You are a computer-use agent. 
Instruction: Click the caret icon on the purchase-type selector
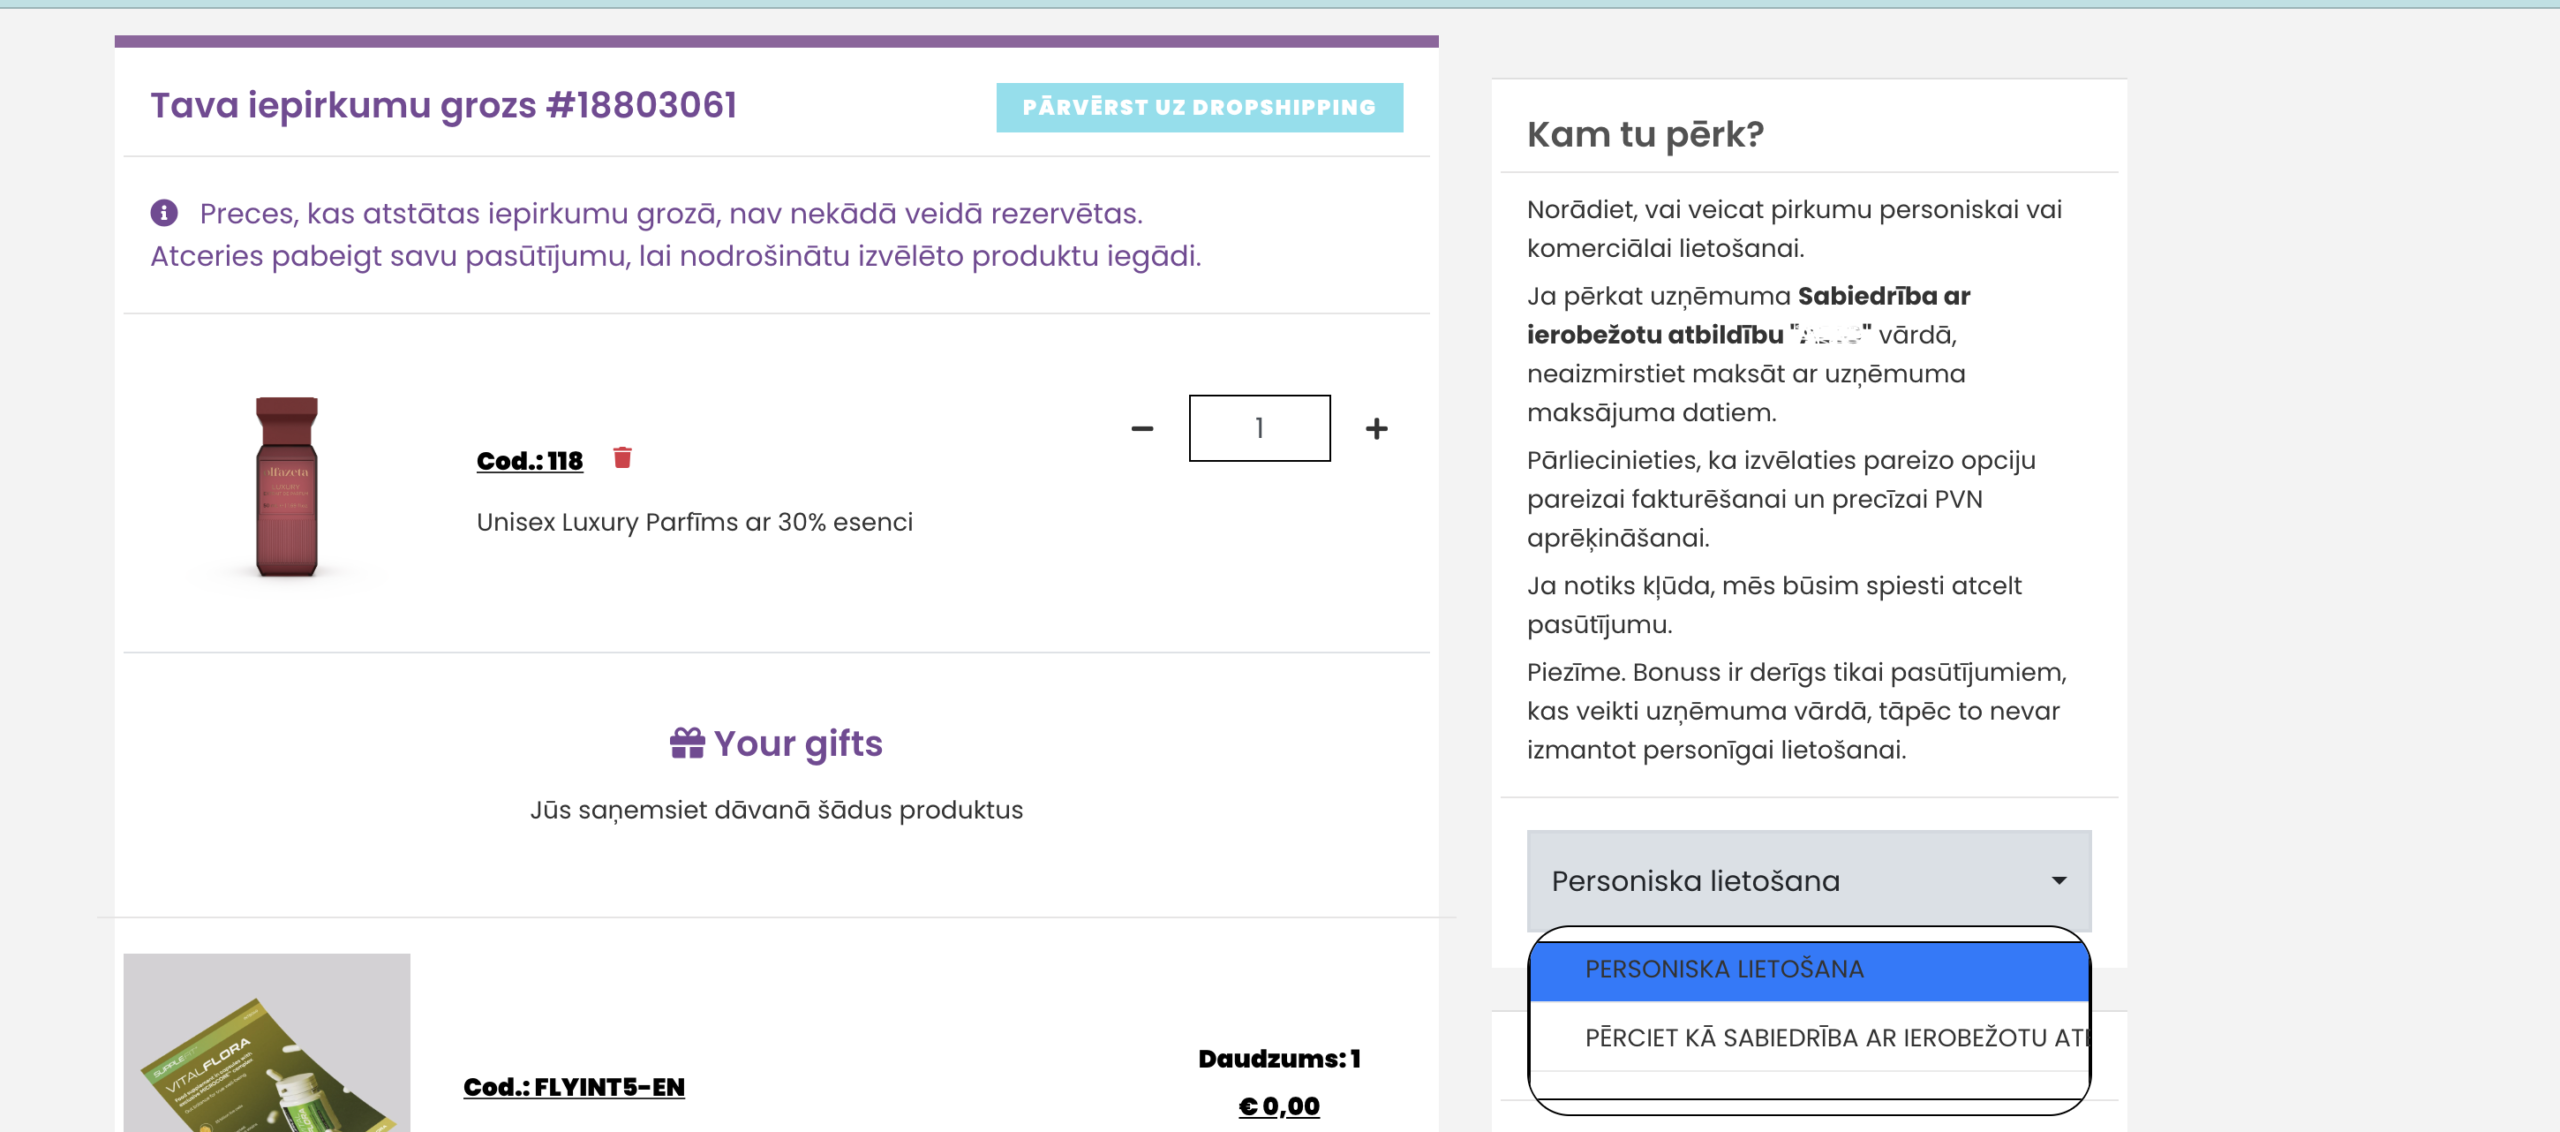(x=2057, y=881)
